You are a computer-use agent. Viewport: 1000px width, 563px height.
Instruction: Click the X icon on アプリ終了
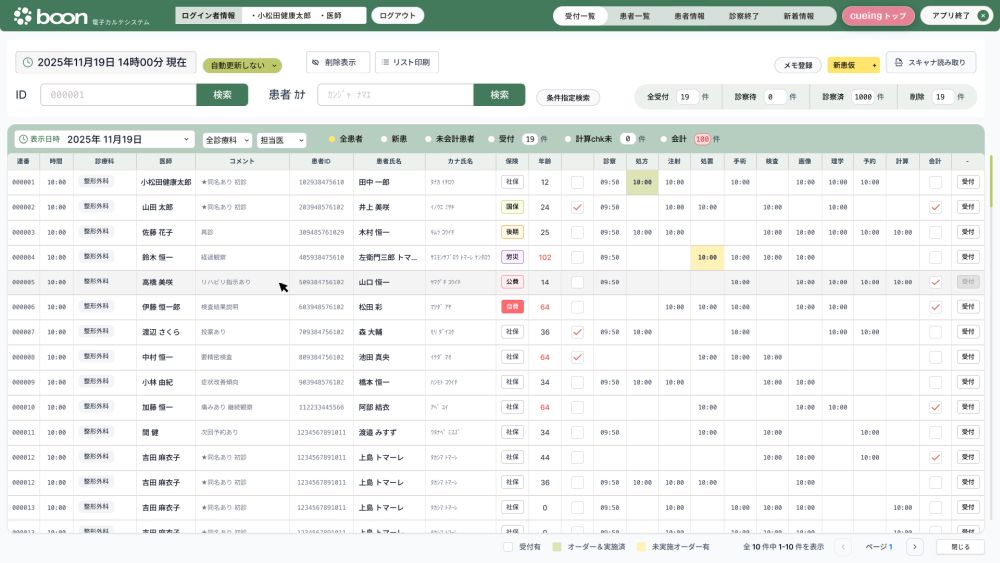(x=983, y=16)
